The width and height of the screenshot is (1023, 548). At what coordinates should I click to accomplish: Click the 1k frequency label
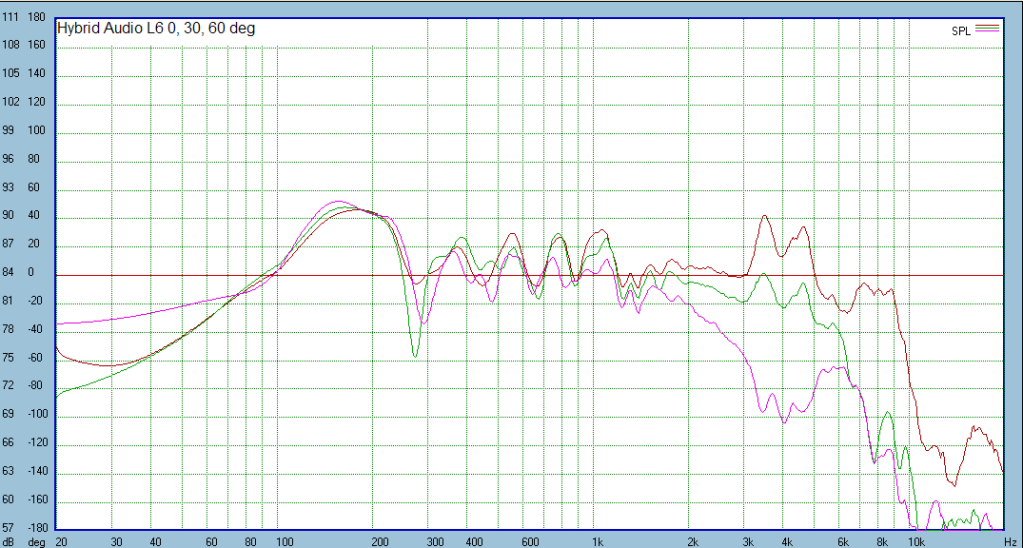(x=598, y=542)
